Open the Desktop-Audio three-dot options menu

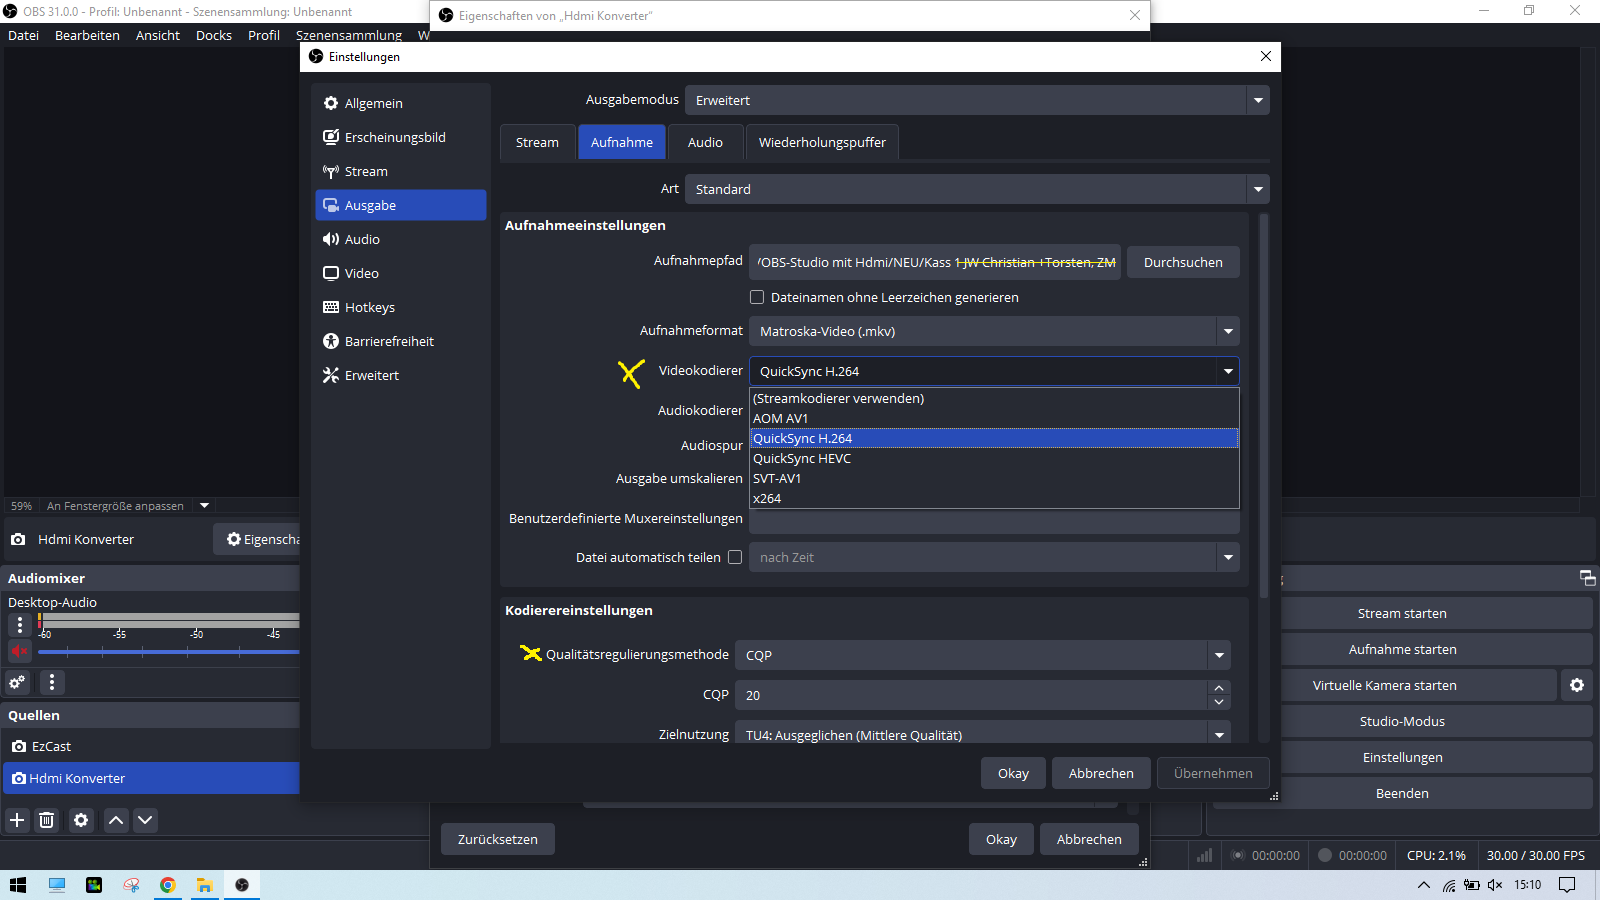[19, 625]
